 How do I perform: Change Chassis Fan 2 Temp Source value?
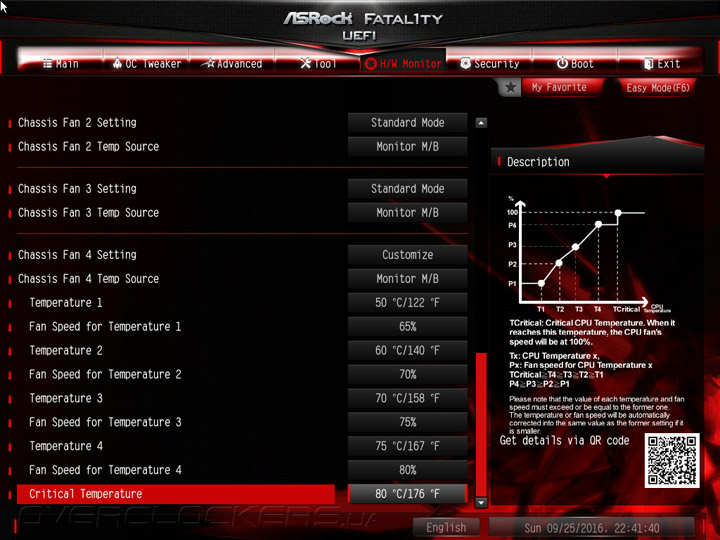(x=407, y=146)
